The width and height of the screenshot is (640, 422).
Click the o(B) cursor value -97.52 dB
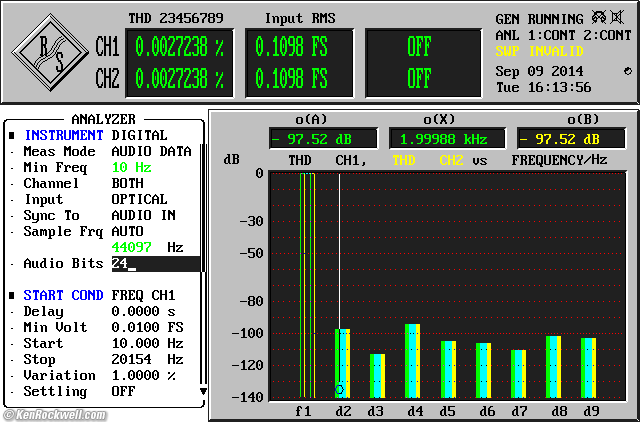tap(571, 139)
